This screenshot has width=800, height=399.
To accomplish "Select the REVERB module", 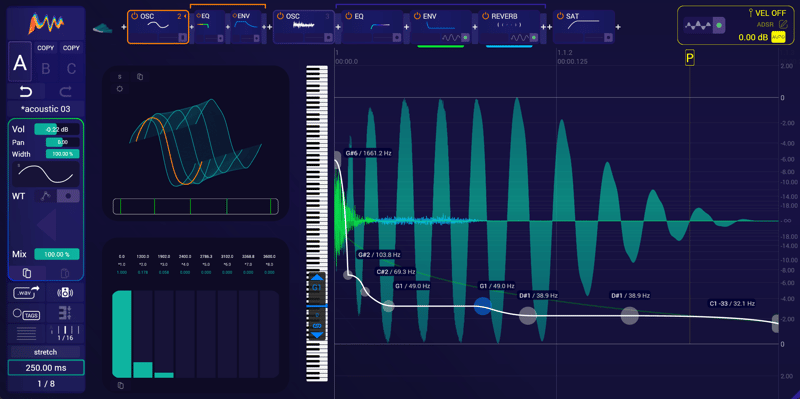I will coord(509,27).
